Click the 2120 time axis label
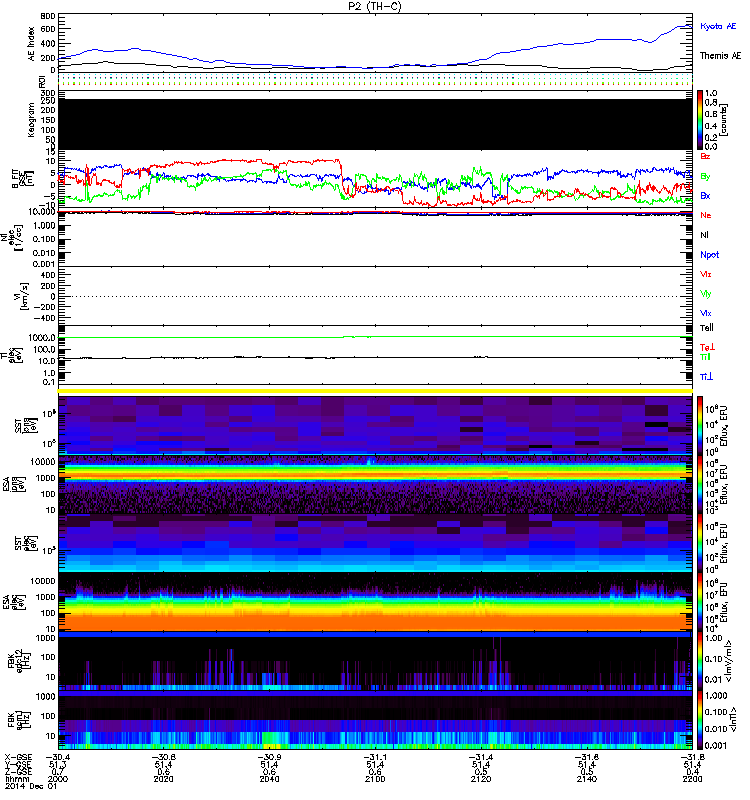750x800 pixels. [481, 779]
